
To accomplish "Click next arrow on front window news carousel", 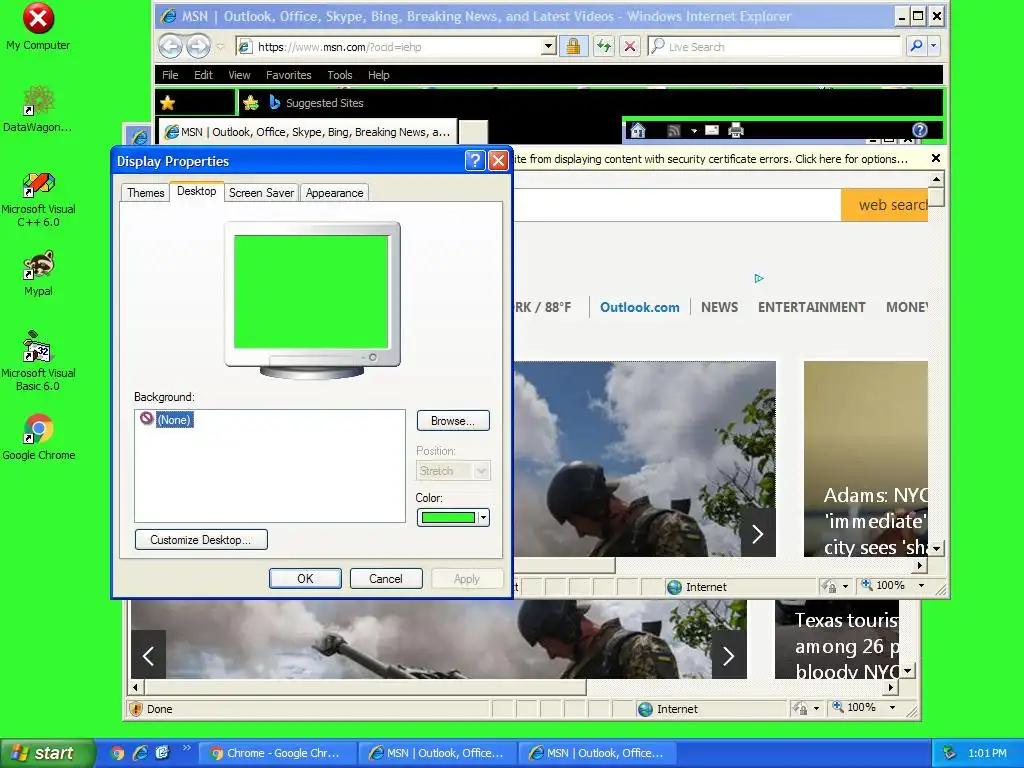I will coord(758,534).
